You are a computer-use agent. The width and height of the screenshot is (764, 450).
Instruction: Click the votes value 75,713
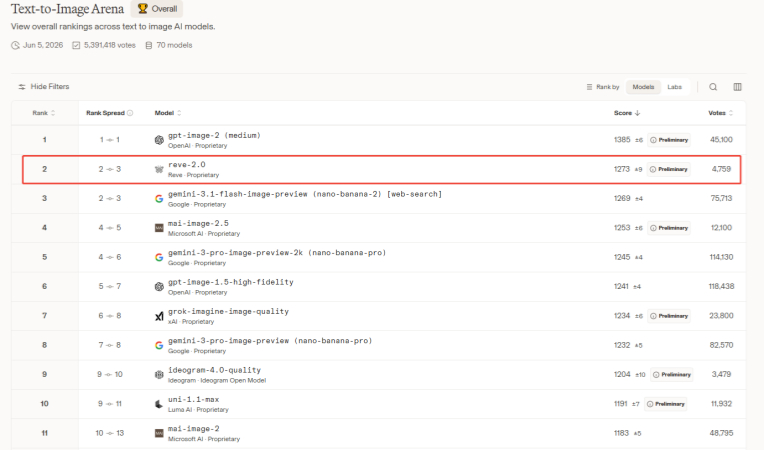[722, 198]
